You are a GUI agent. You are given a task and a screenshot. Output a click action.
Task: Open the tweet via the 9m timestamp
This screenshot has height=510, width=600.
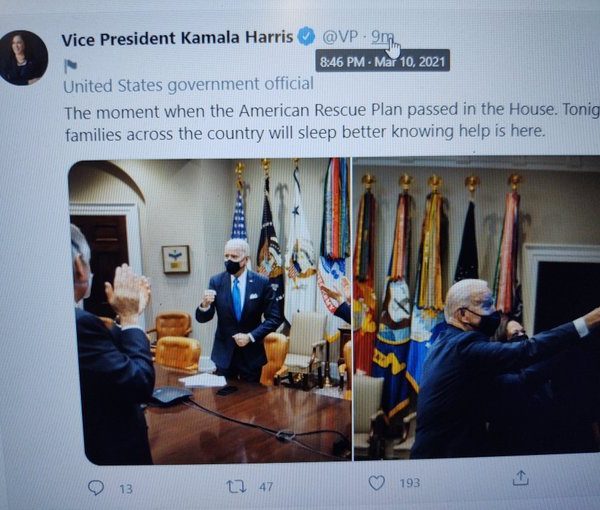(x=382, y=37)
